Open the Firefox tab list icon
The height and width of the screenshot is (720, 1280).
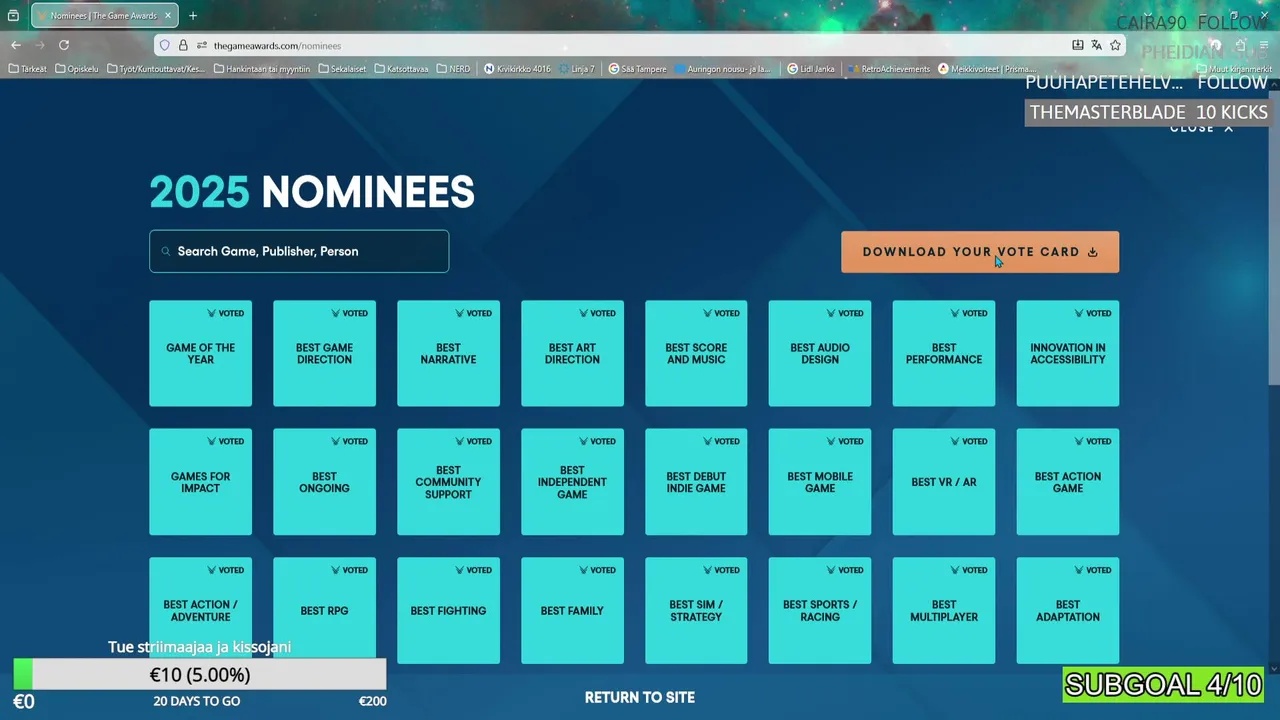[13, 15]
